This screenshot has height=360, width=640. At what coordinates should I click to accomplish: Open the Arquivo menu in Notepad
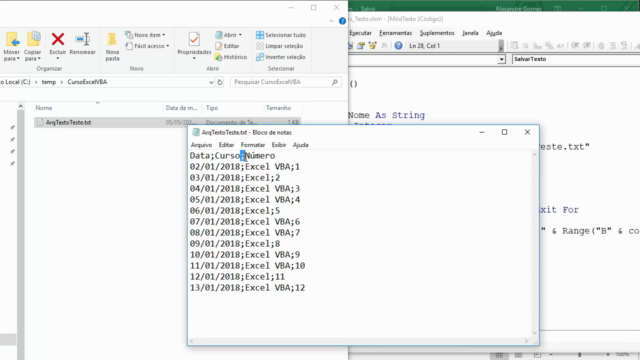(201, 145)
